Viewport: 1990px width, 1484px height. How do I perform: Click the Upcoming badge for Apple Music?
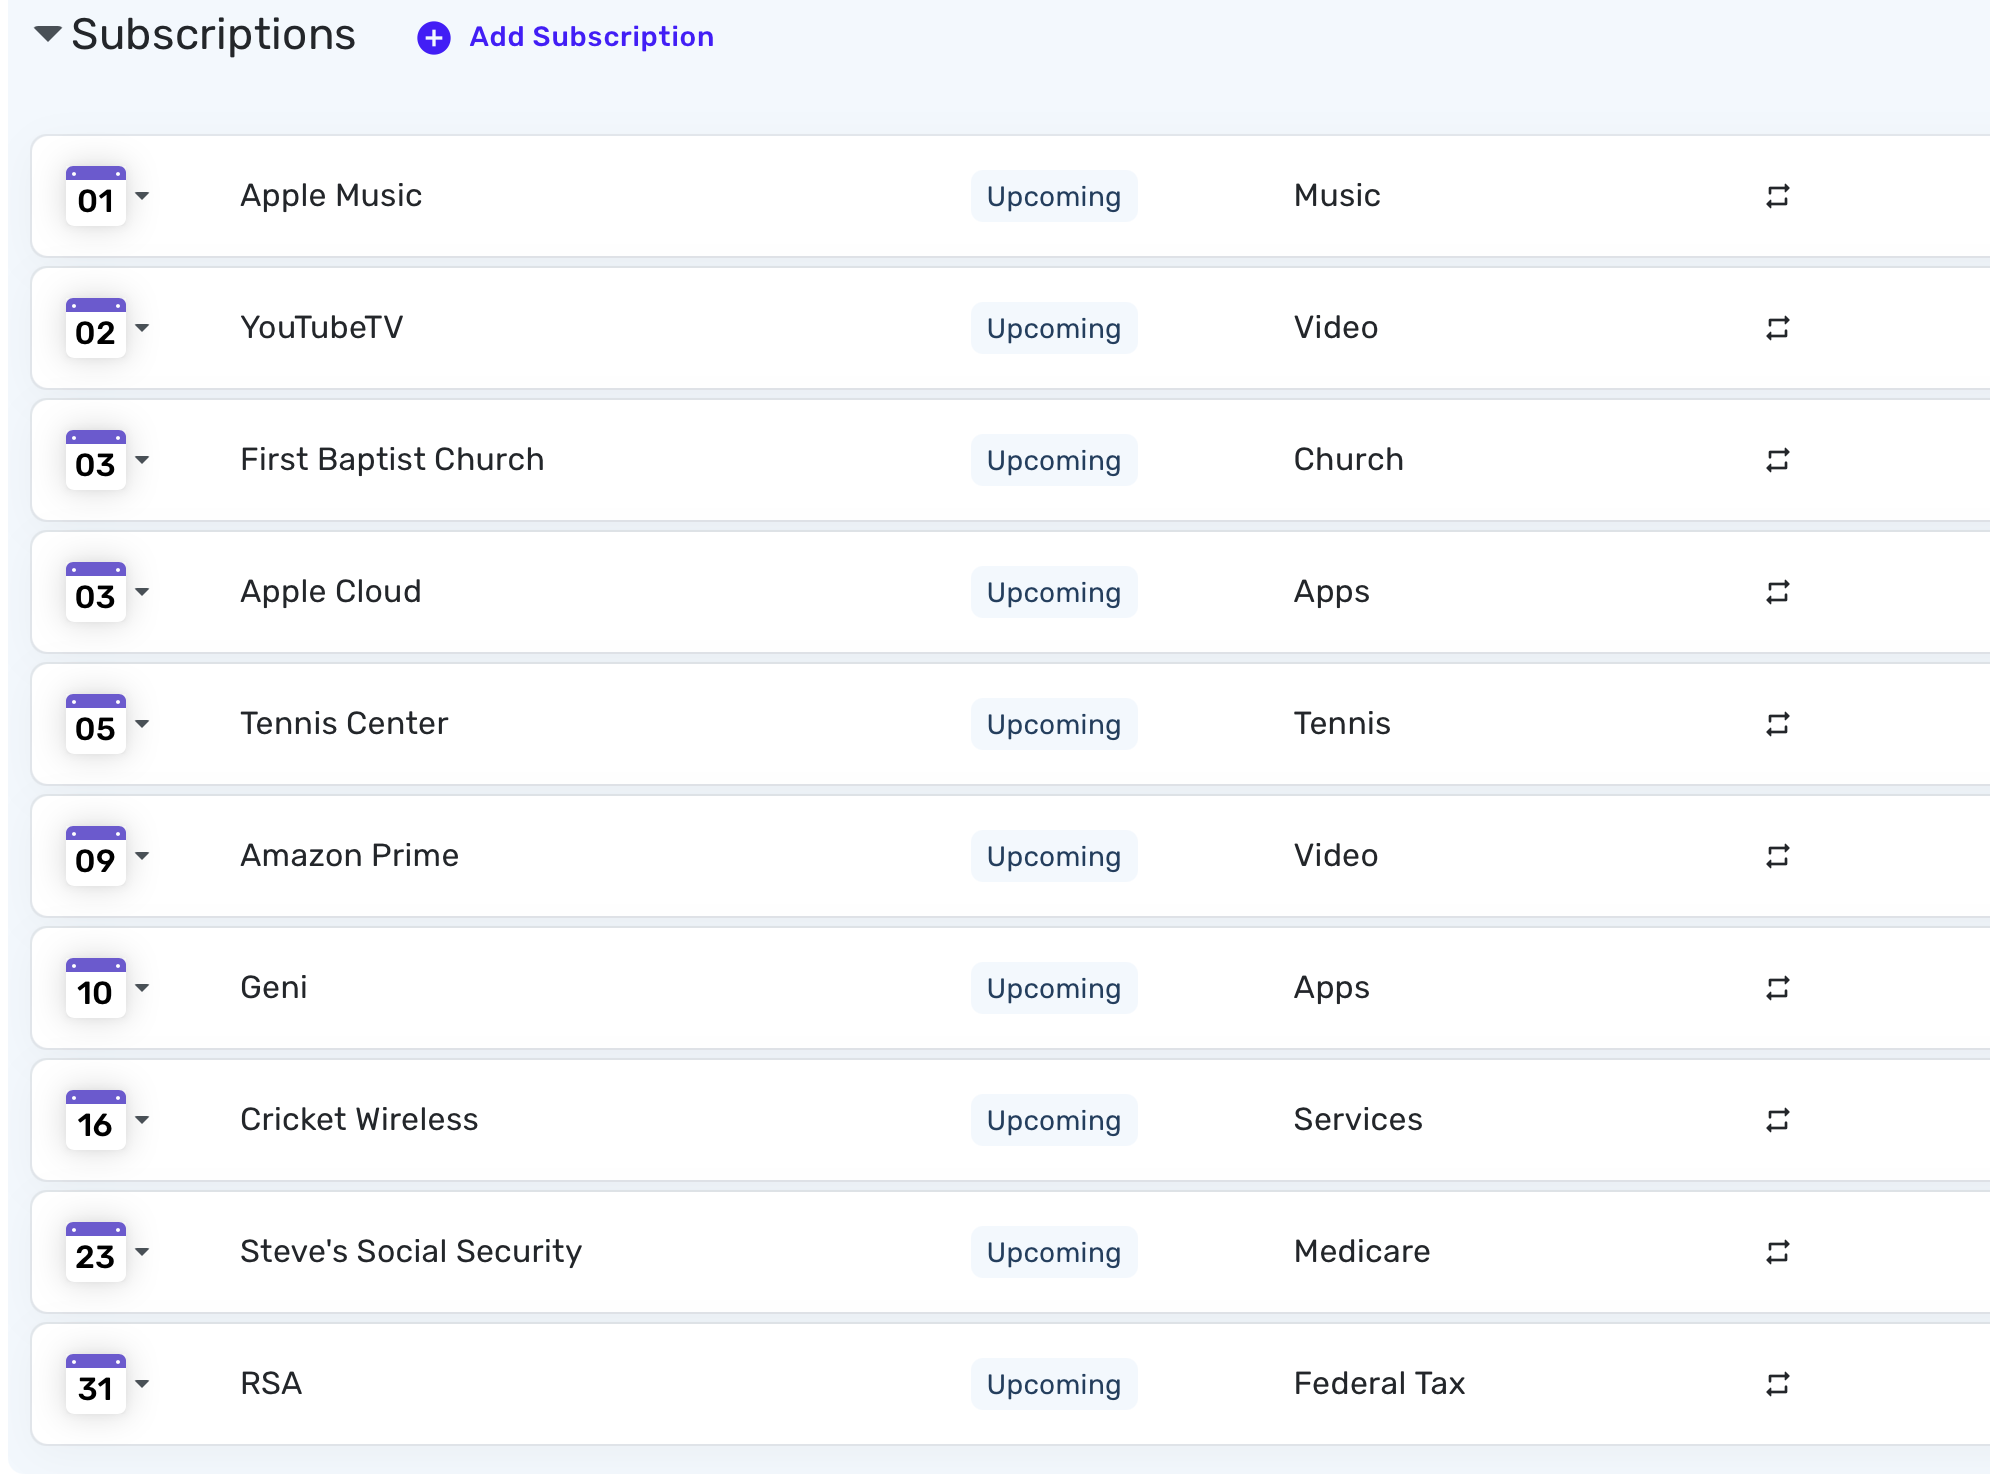pos(1054,196)
